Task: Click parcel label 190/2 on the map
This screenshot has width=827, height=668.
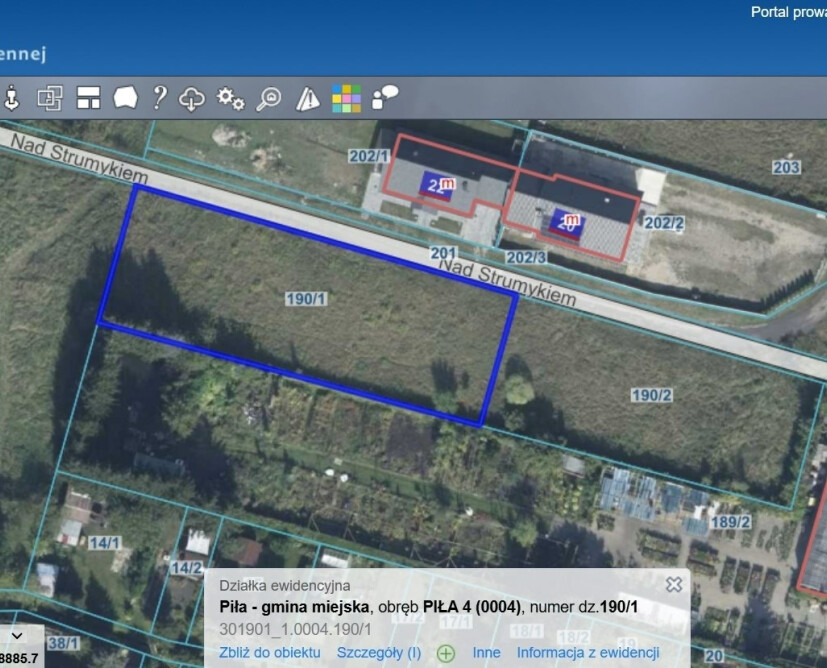Action: tap(651, 395)
